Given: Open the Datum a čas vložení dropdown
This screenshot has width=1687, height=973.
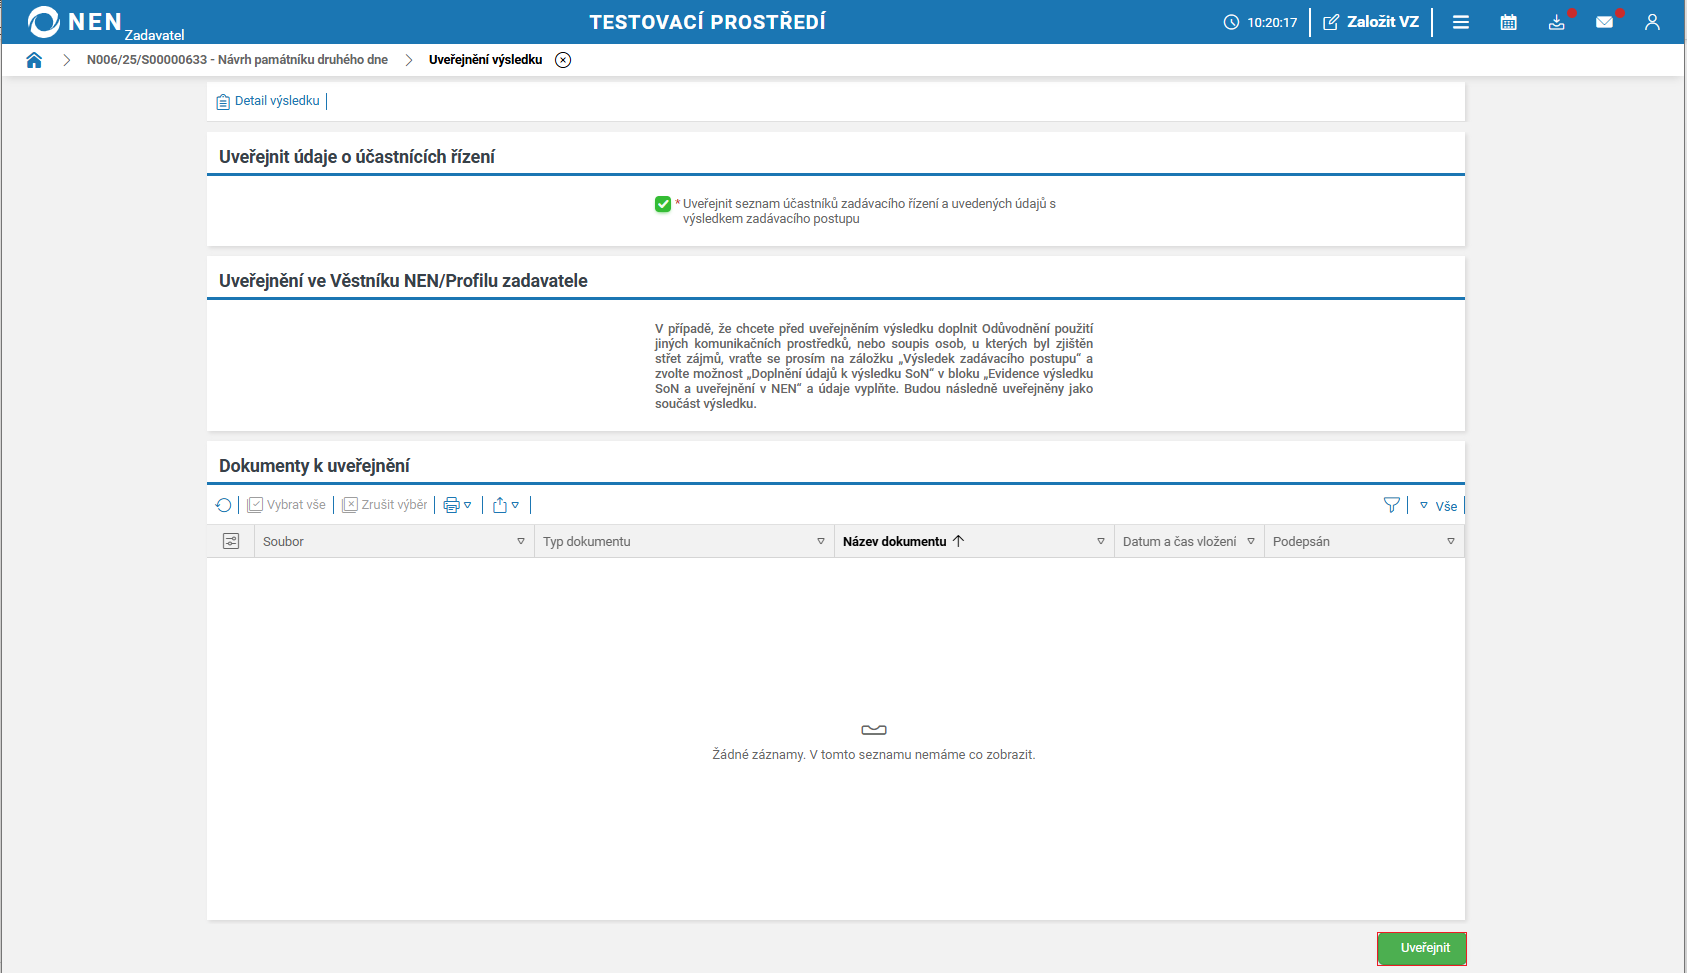Looking at the screenshot, I should point(1251,541).
